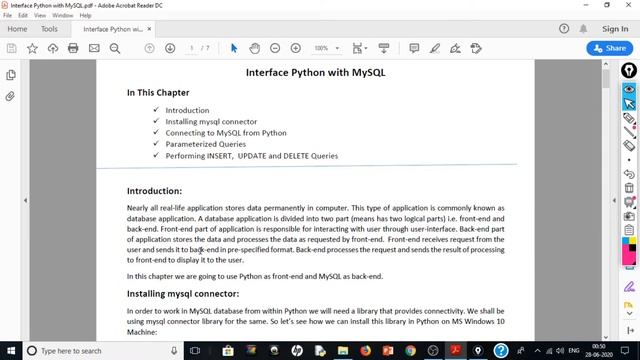Toggle the eye visibility overlay icon

[629, 89]
